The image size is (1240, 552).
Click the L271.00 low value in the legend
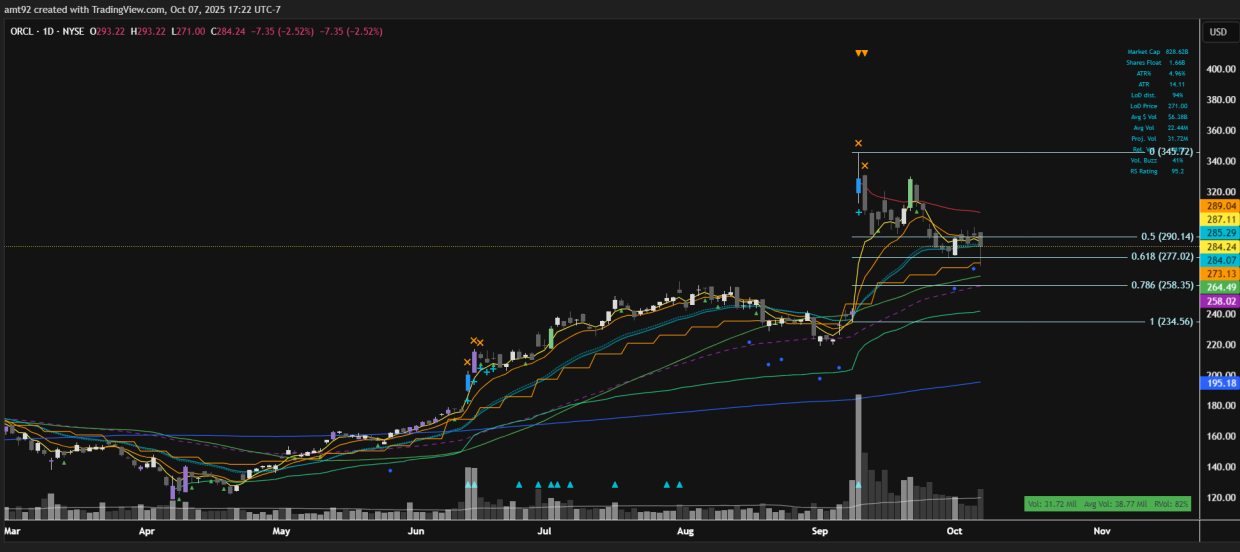pos(190,32)
